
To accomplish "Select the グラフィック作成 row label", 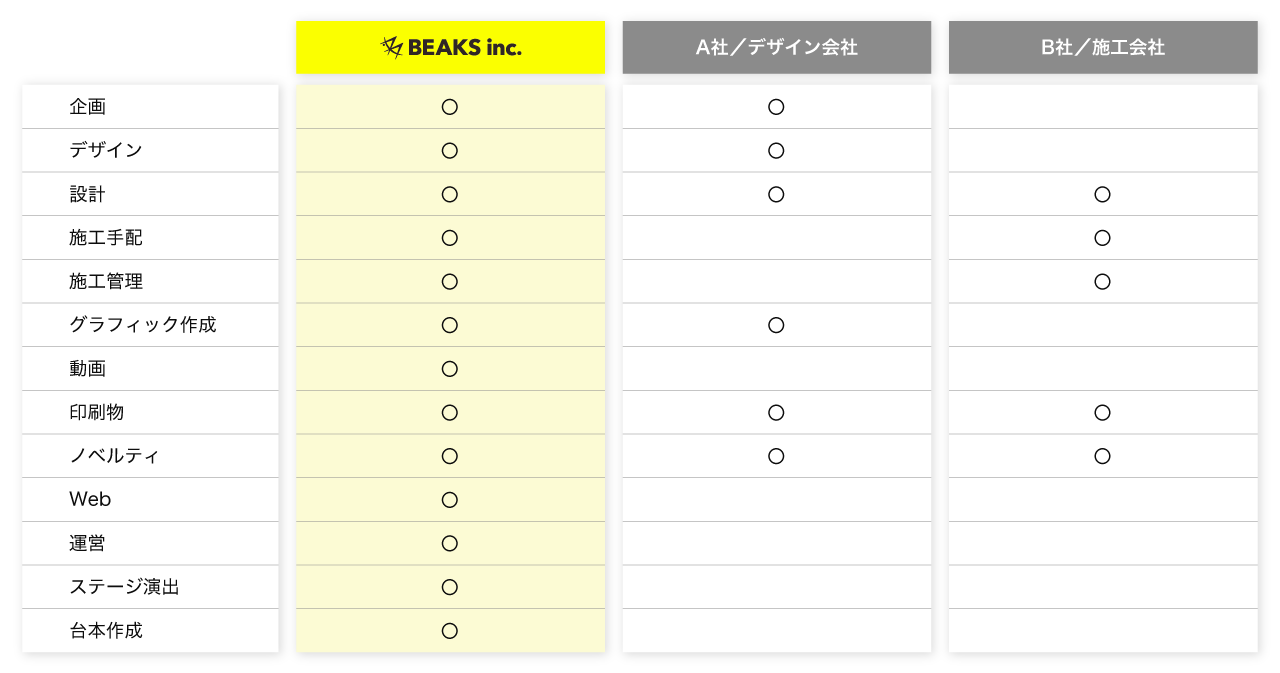I will click(x=142, y=325).
